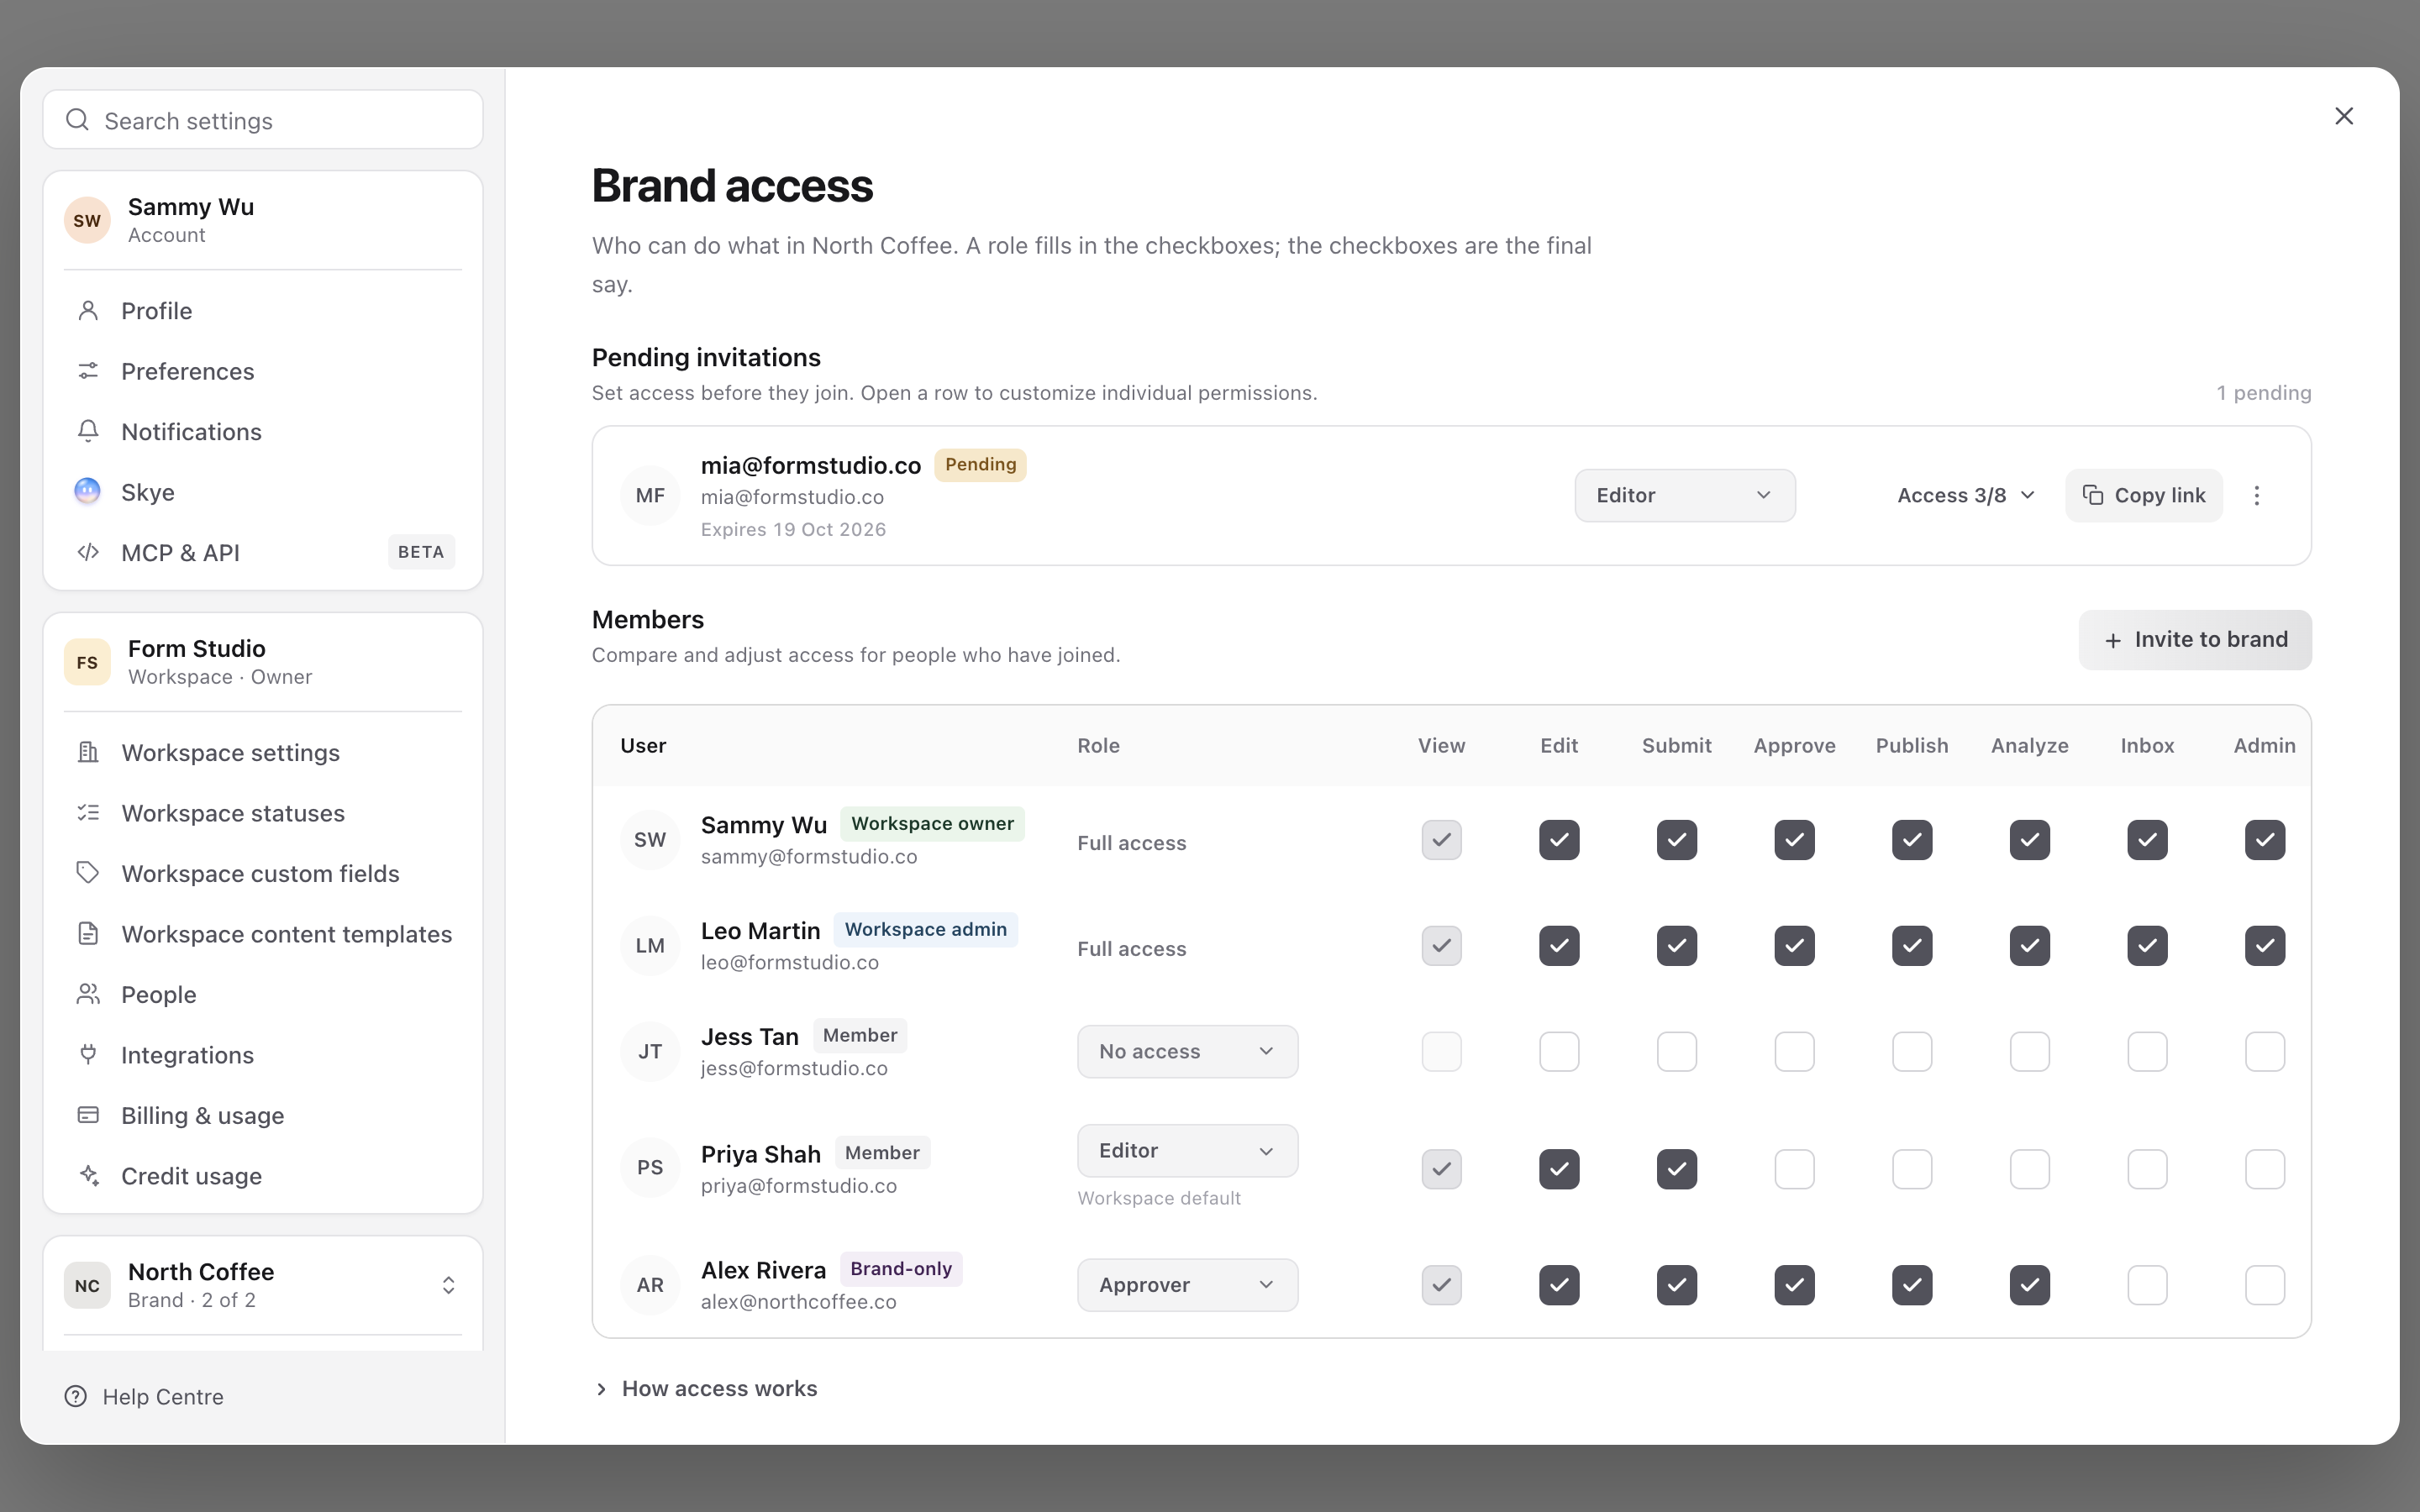The height and width of the screenshot is (1512, 2420).
Task: Open Jess Tan's No access role dropdown
Action: [1187, 1052]
